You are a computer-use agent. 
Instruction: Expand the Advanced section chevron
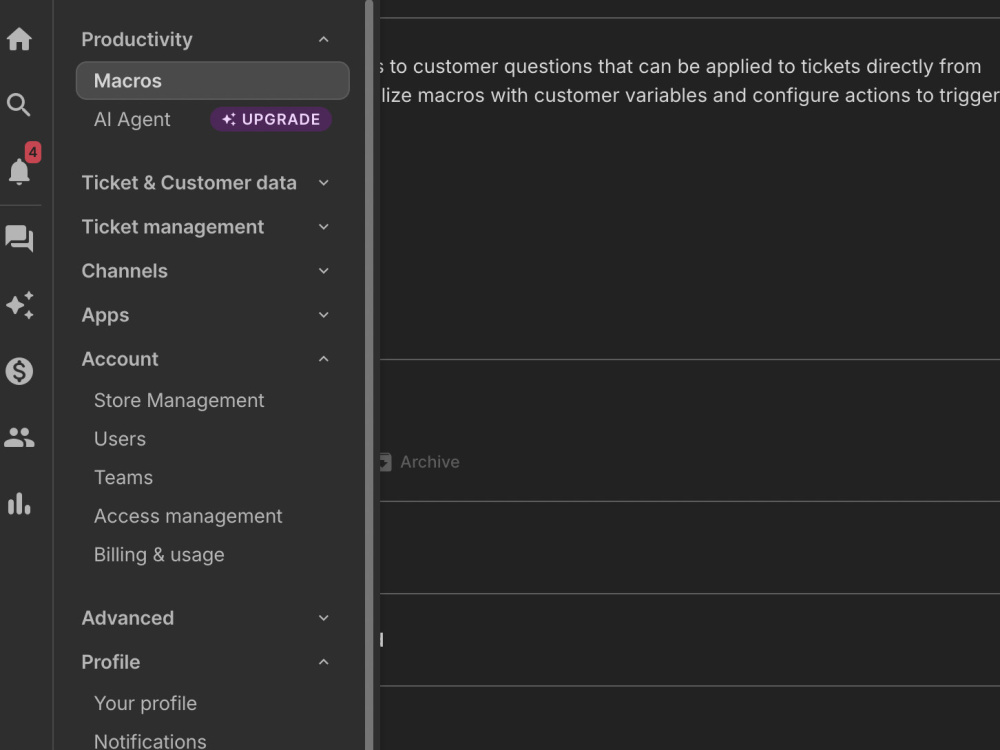(x=323, y=618)
